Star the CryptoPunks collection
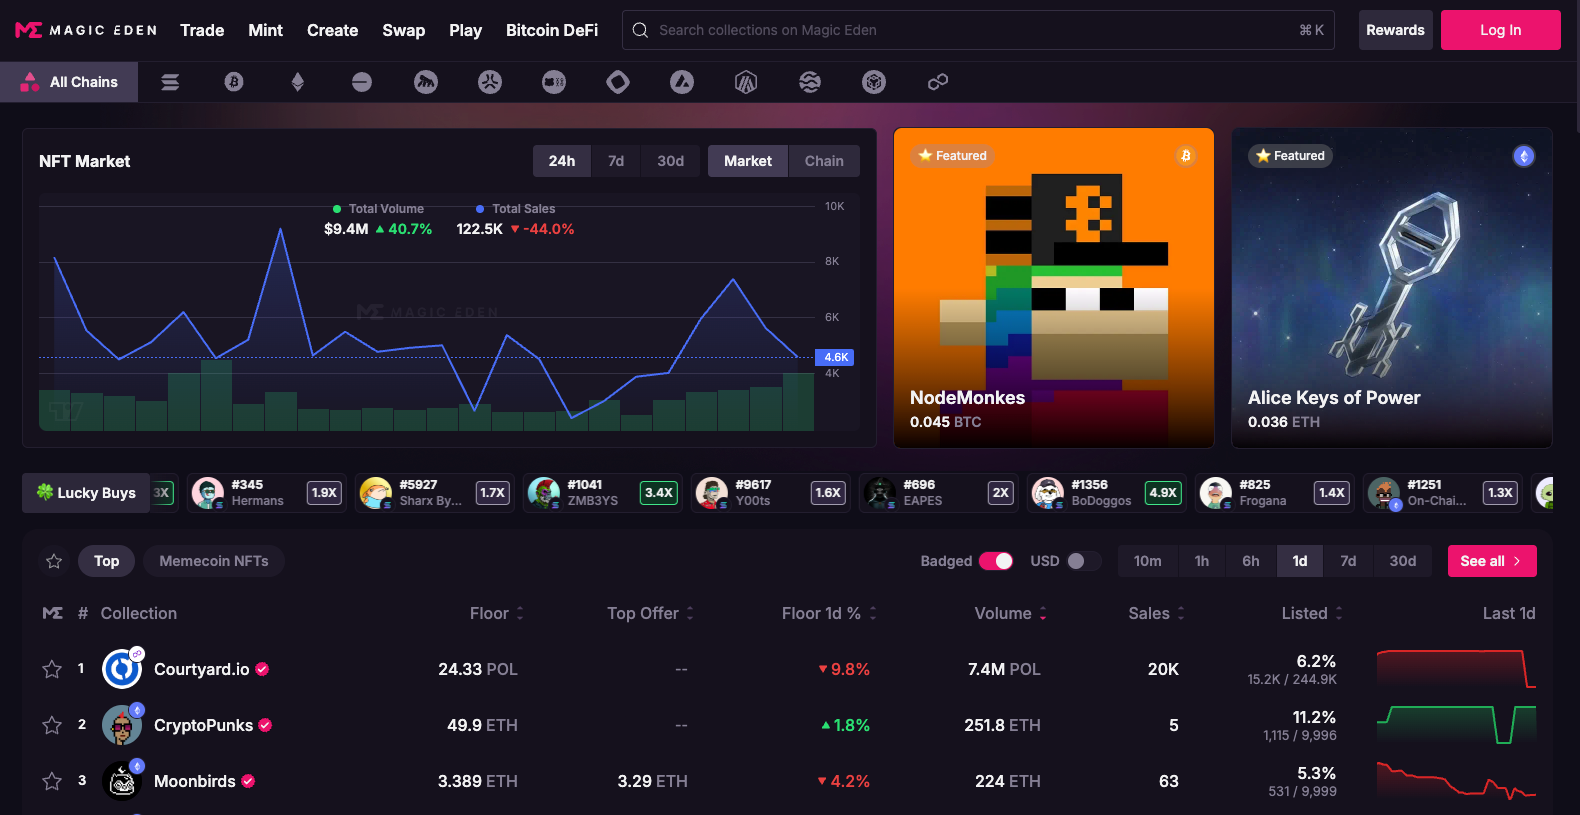1580x815 pixels. coord(52,725)
